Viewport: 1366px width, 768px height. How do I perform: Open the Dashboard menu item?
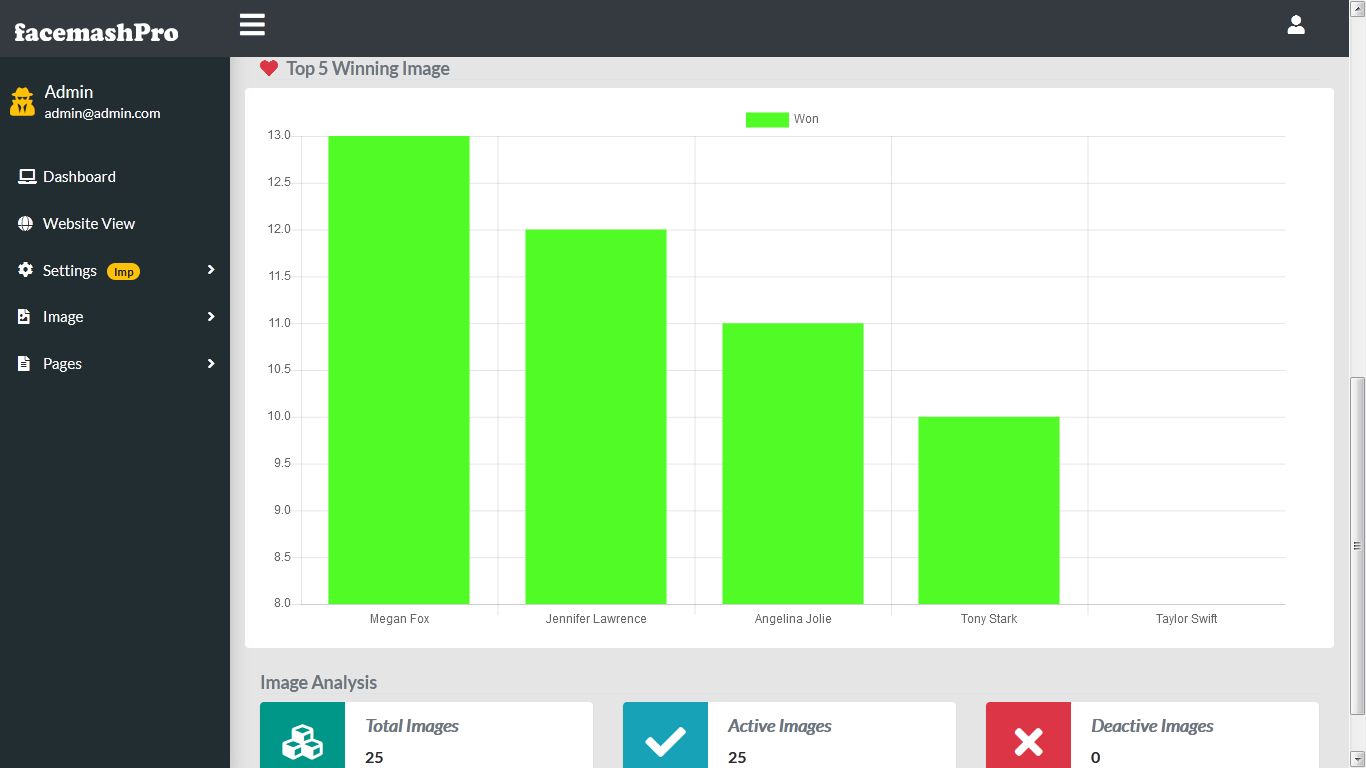79,176
